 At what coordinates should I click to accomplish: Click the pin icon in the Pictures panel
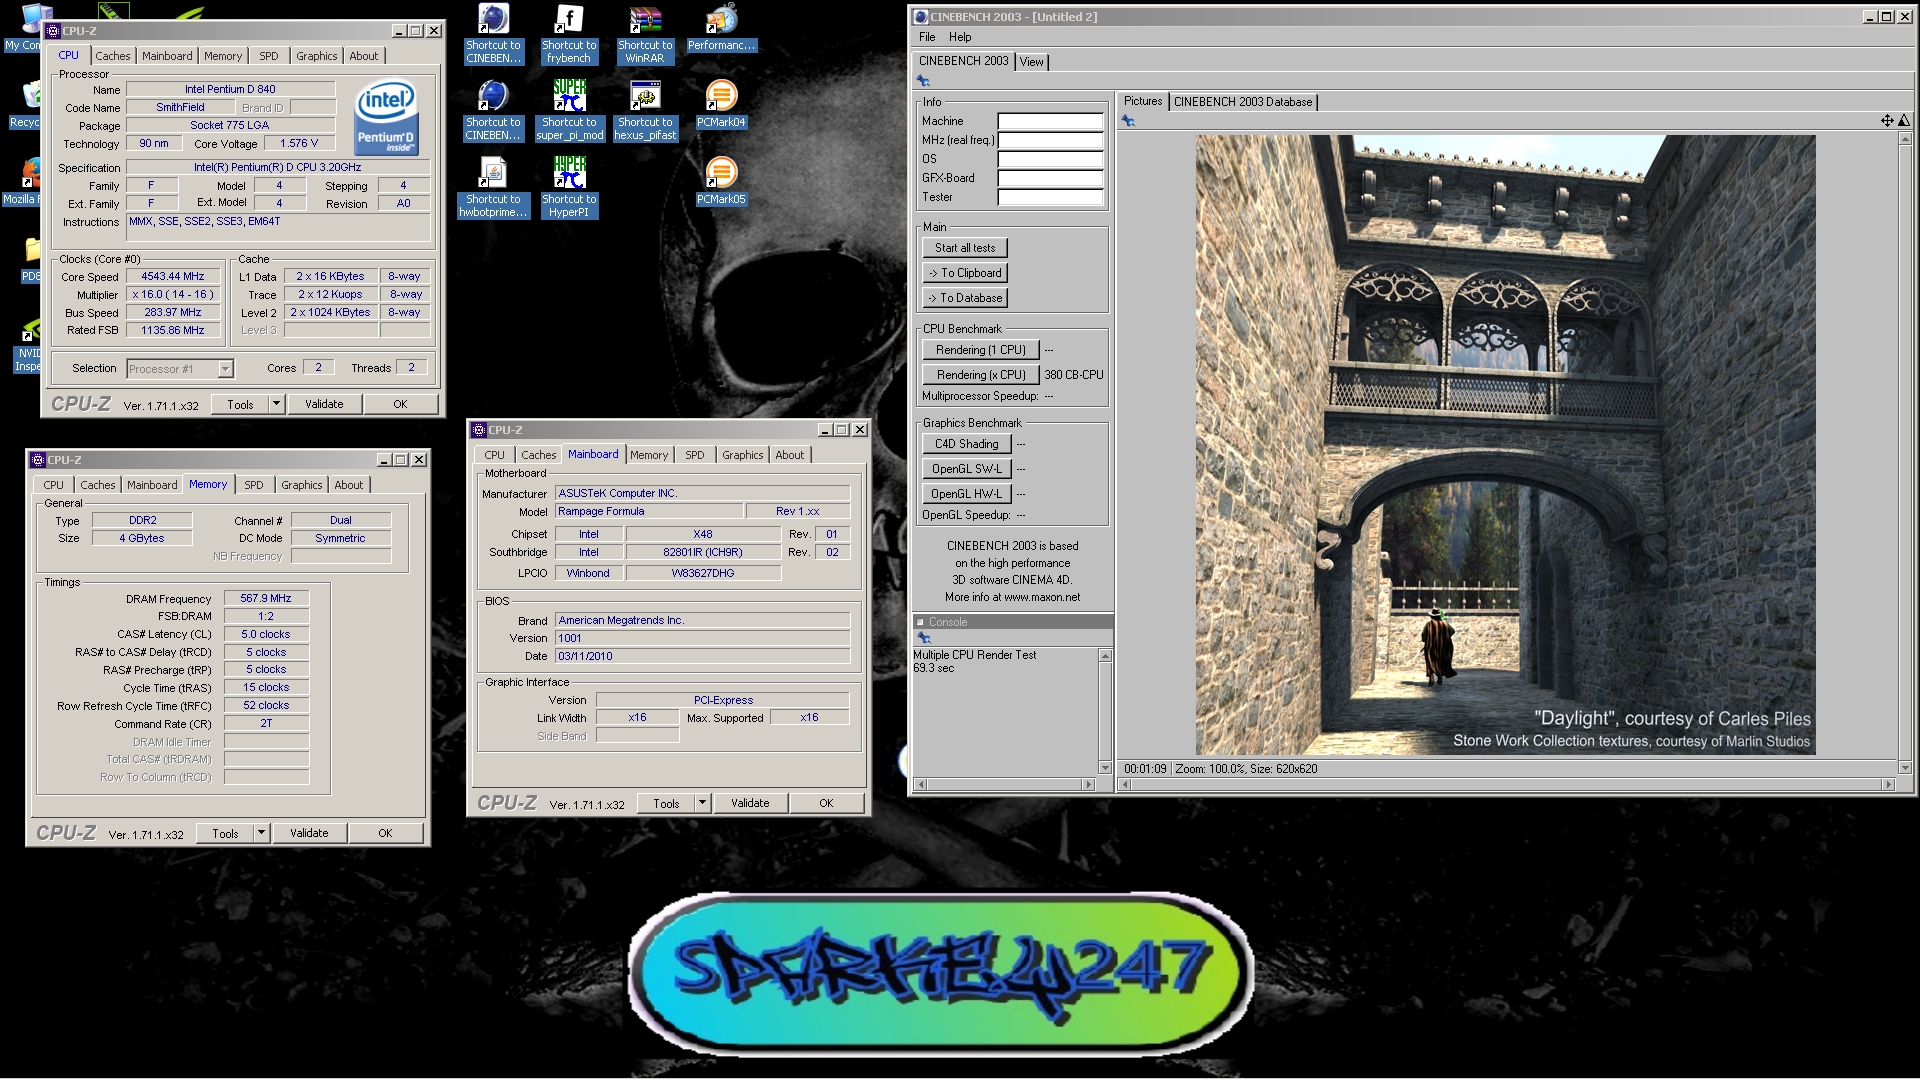point(1128,121)
